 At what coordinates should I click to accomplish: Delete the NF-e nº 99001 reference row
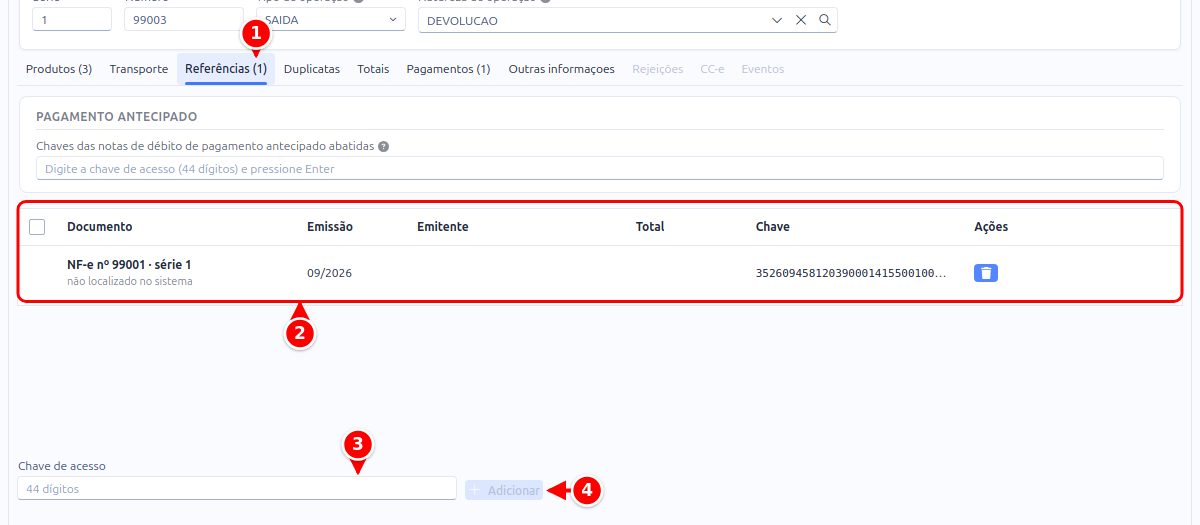coord(985,273)
